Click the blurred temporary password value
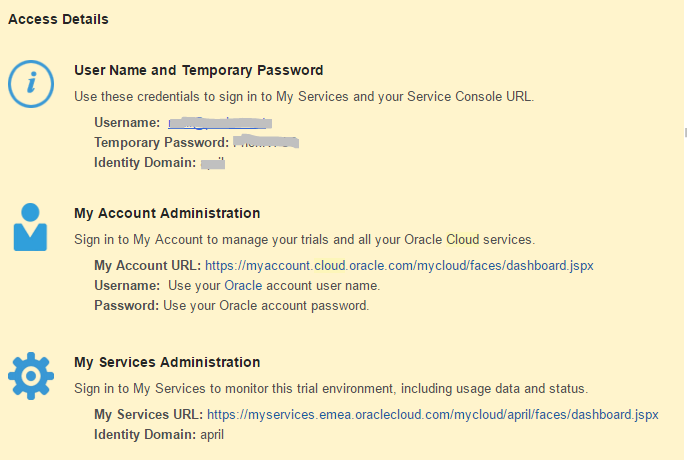The image size is (687, 460). (x=266, y=142)
